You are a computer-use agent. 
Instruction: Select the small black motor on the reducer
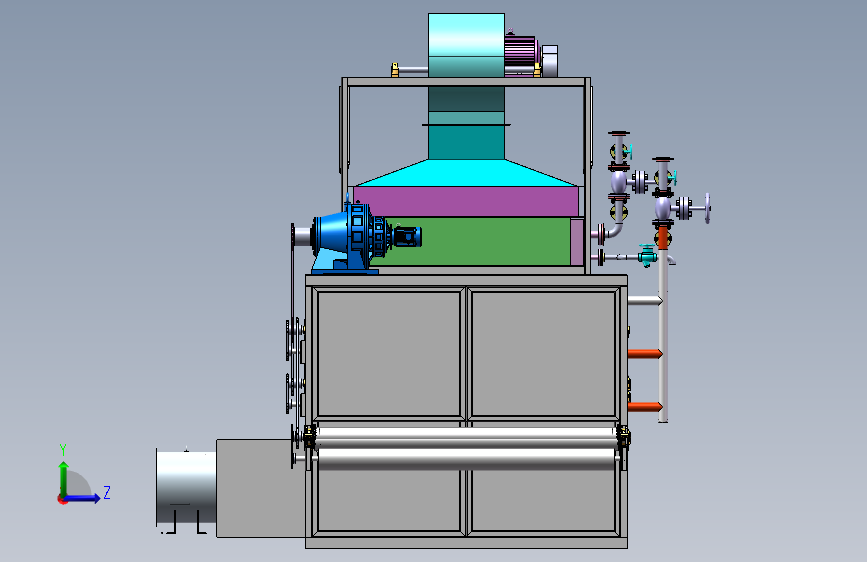click(x=408, y=237)
